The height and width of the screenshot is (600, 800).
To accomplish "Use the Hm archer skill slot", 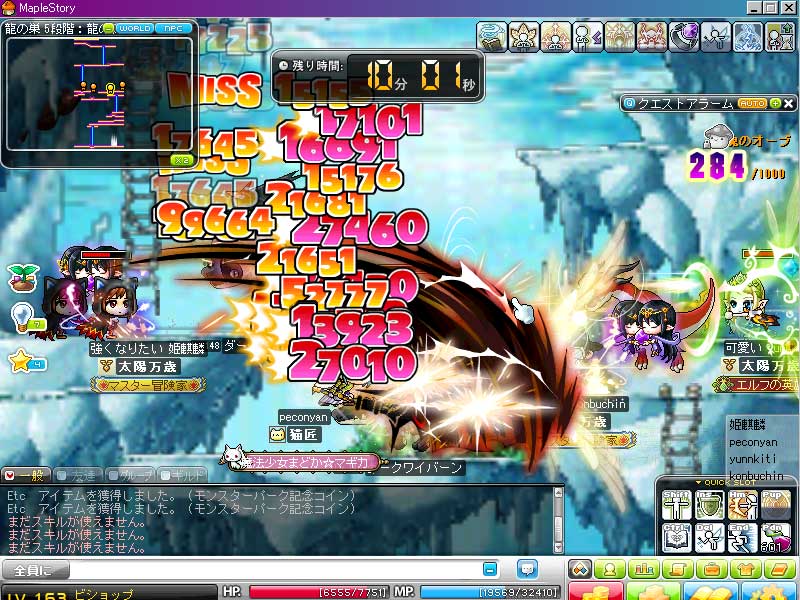I will click(742, 505).
